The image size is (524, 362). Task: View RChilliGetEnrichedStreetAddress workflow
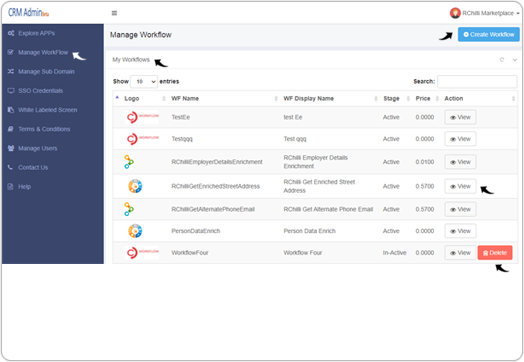pyautogui.click(x=460, y=187)
